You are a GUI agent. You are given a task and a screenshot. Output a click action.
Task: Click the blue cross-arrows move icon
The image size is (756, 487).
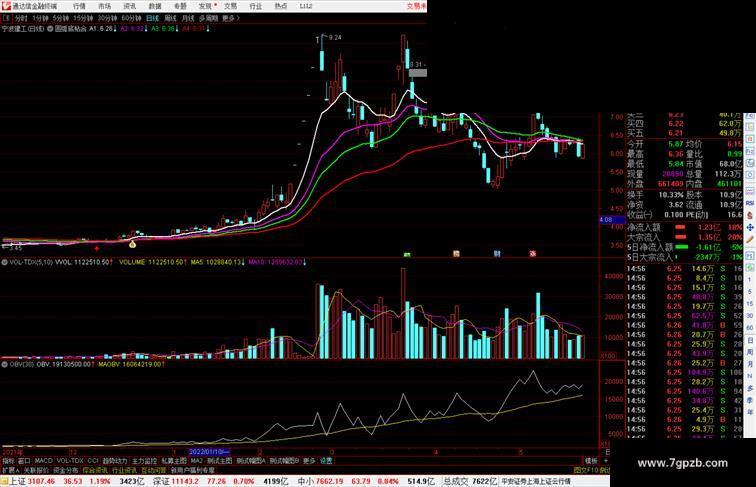[x=750, y=227]
